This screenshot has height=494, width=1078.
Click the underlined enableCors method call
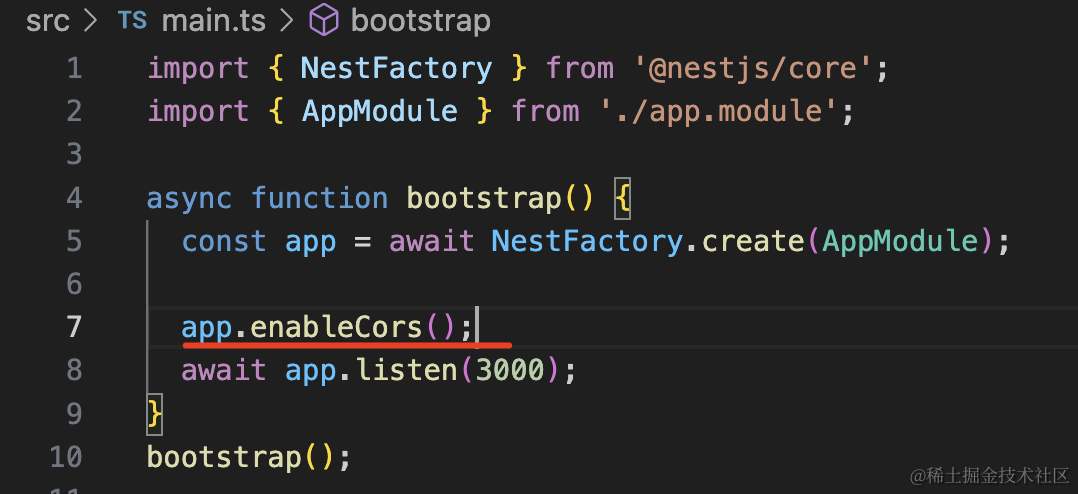(x=335, y=327)
